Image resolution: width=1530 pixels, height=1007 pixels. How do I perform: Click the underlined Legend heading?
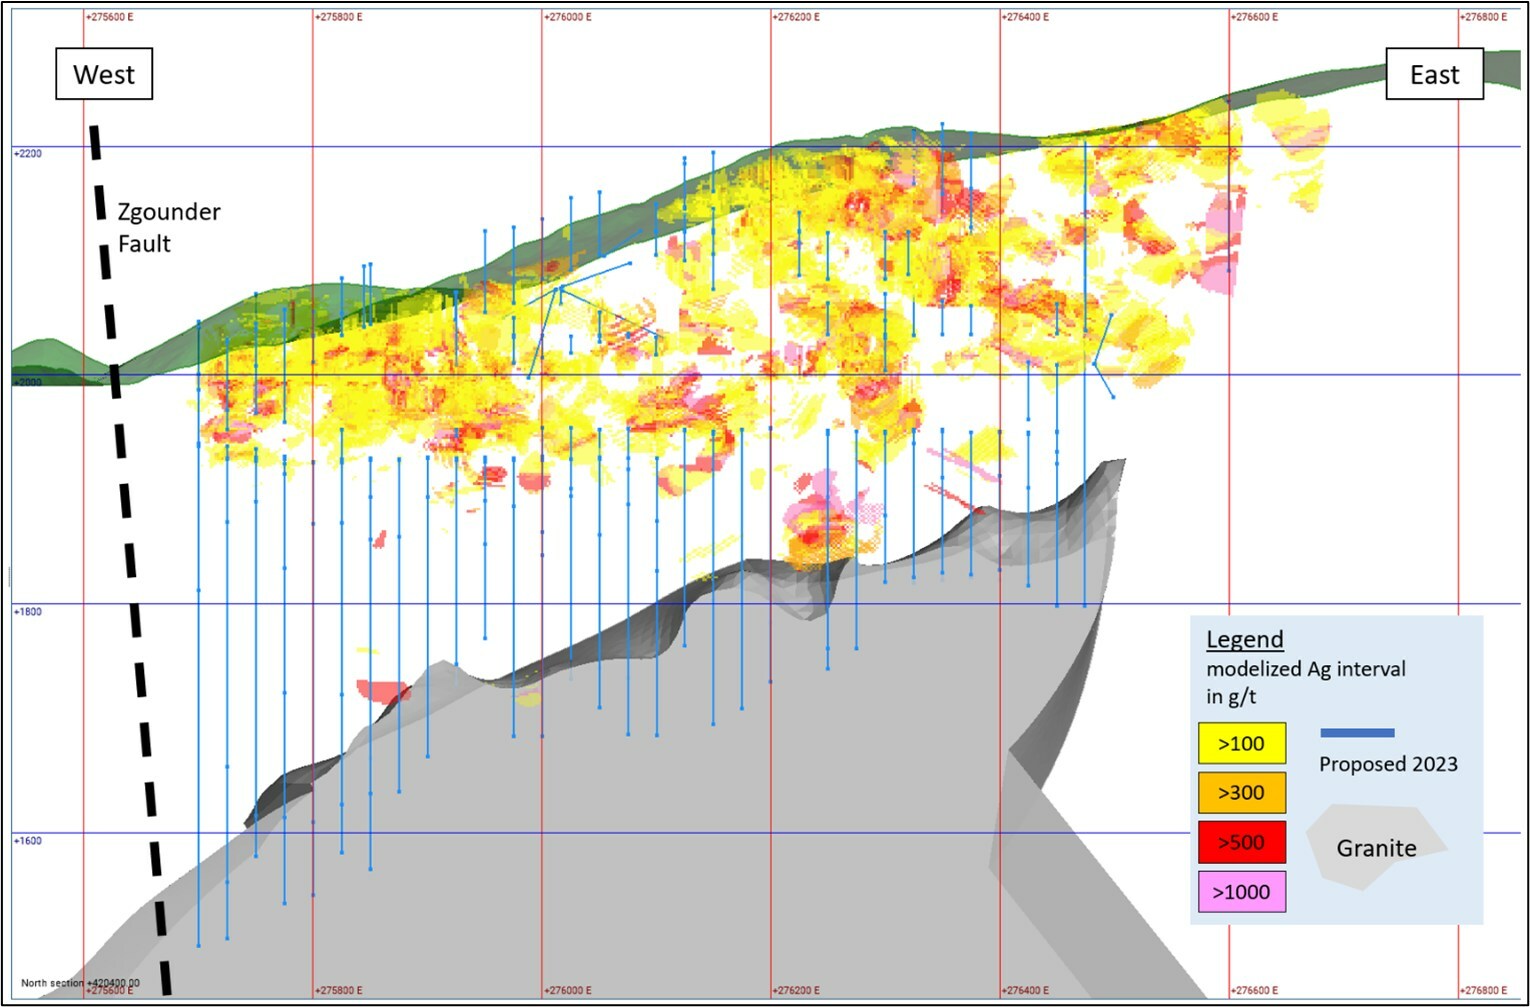click(1244, 640)
